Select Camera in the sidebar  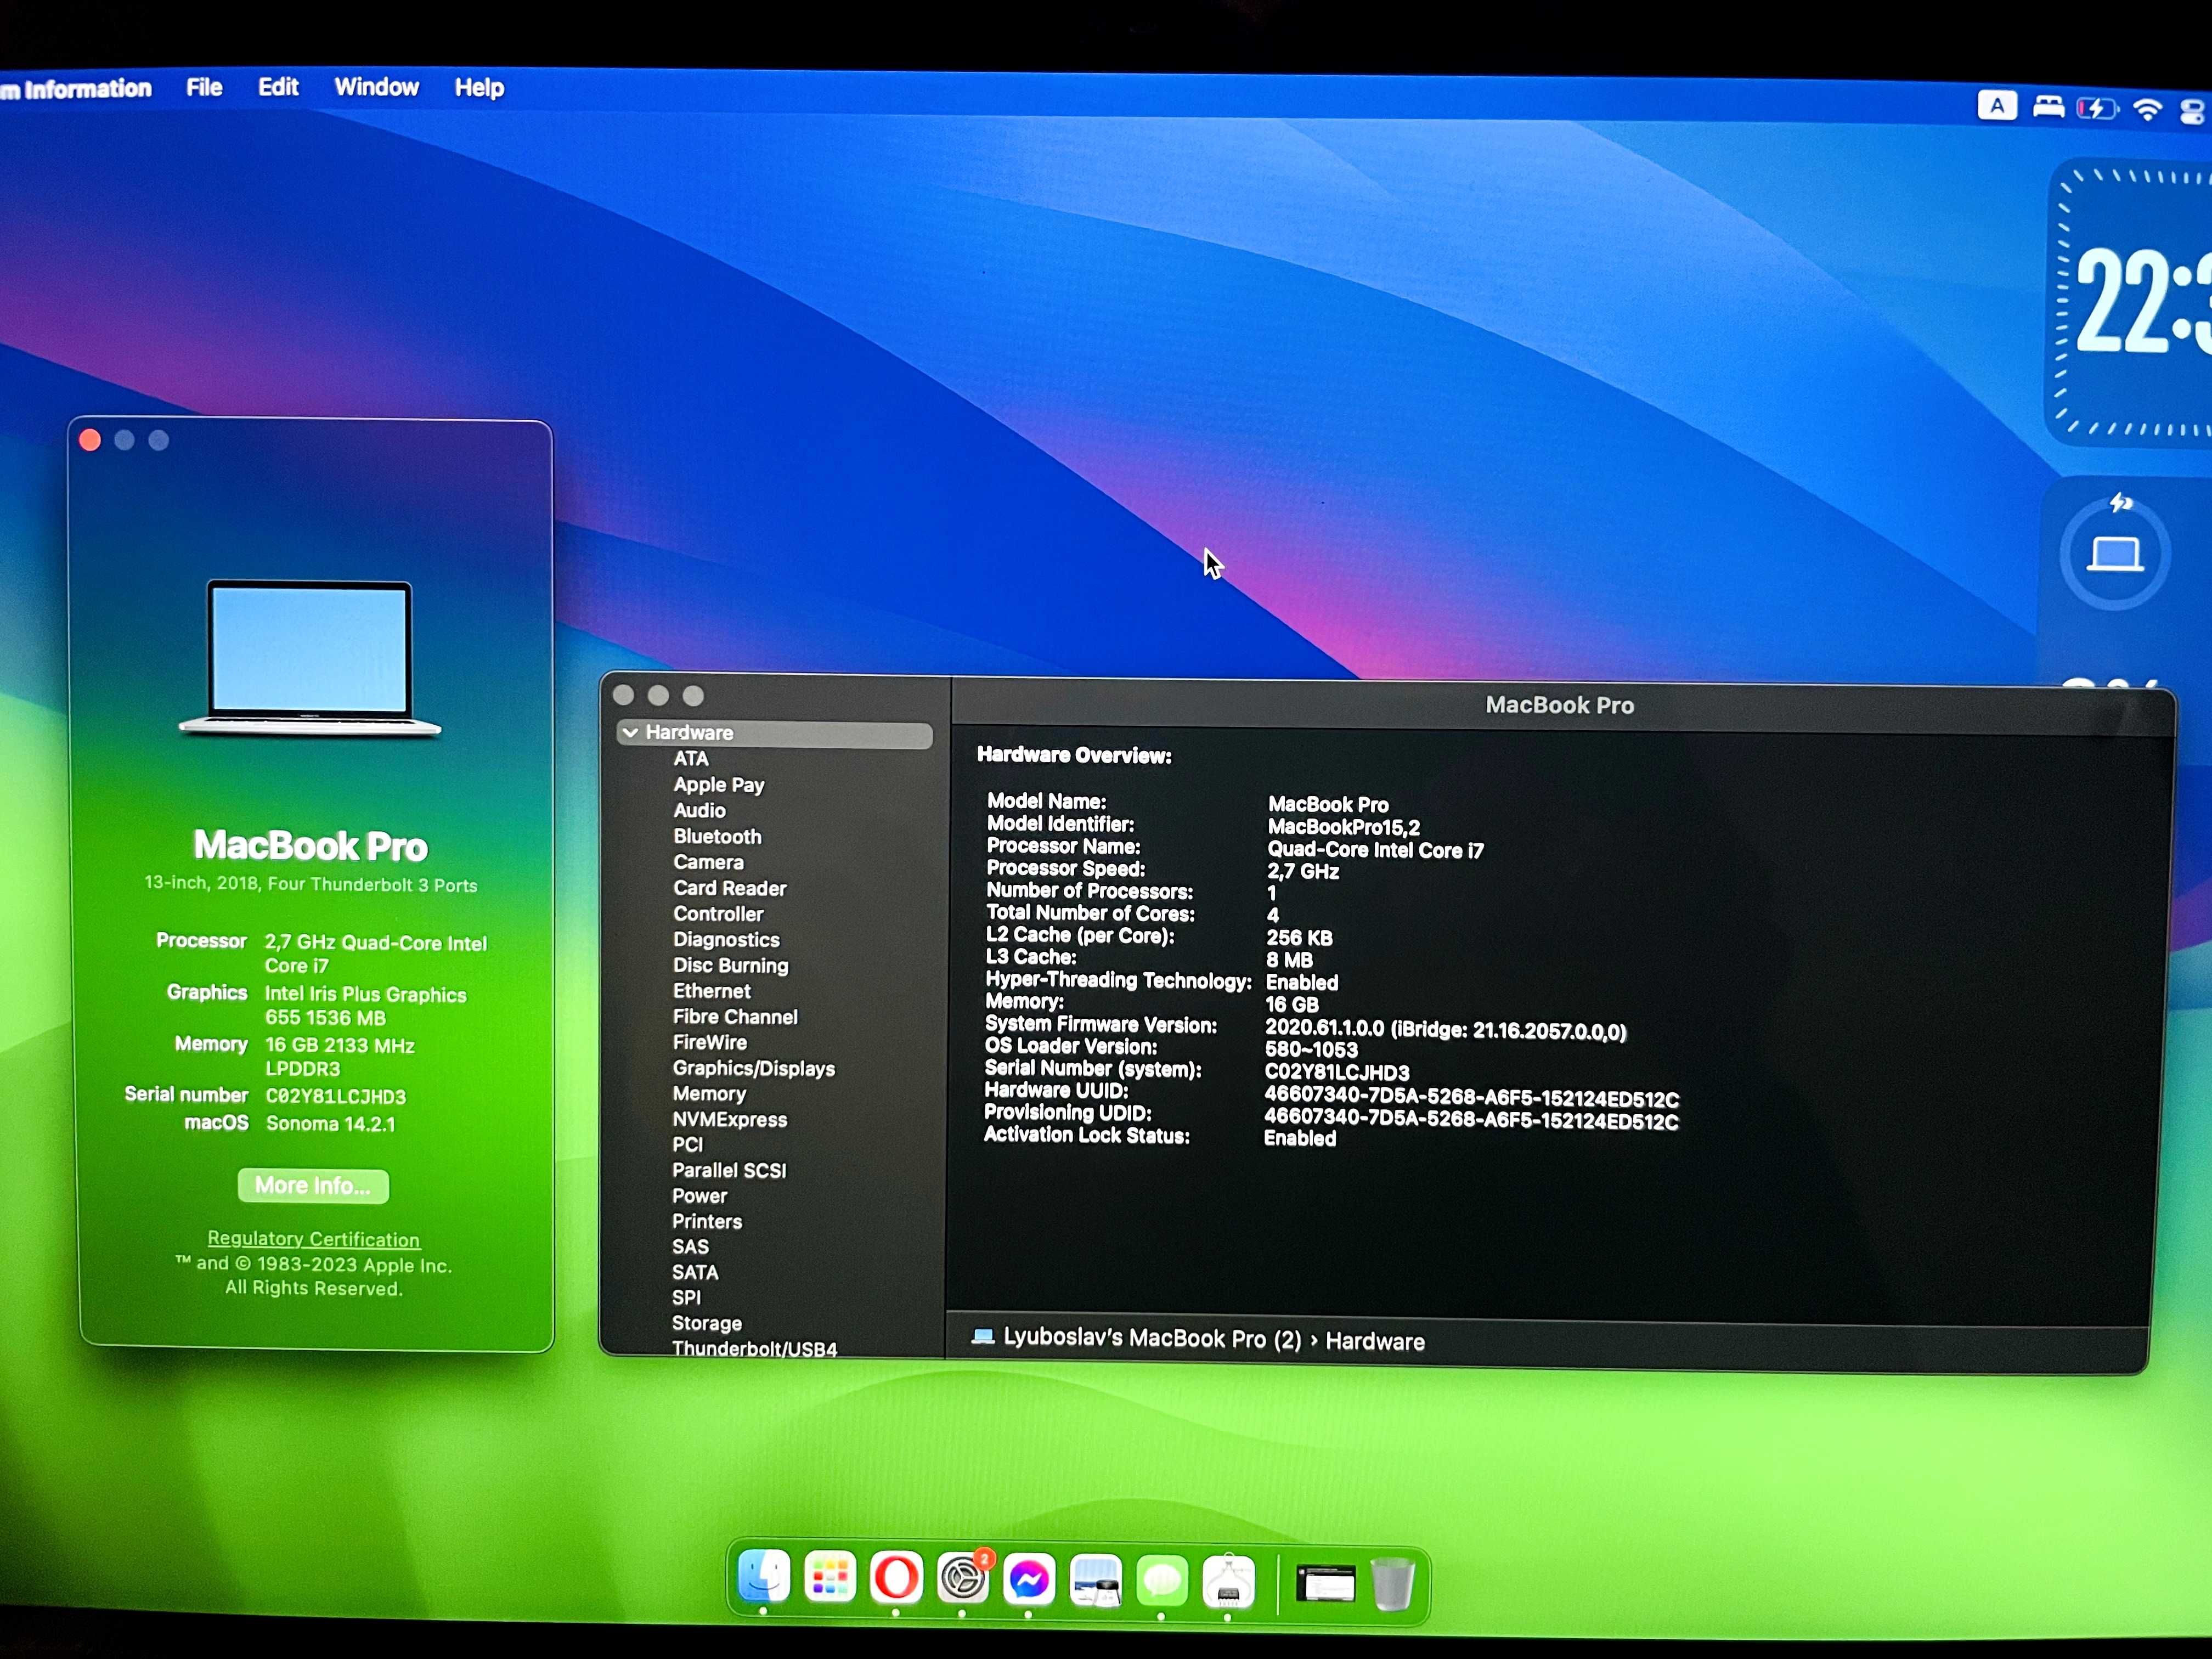(x=708, y=863)
